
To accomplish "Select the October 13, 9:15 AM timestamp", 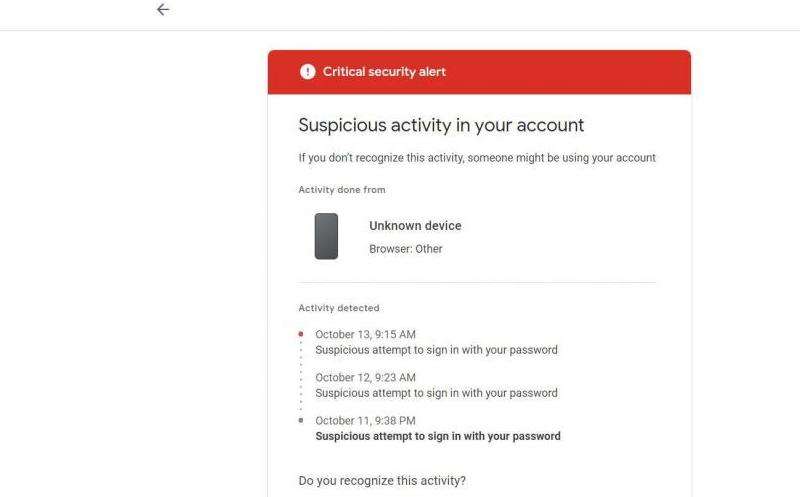I will (365, 334).
